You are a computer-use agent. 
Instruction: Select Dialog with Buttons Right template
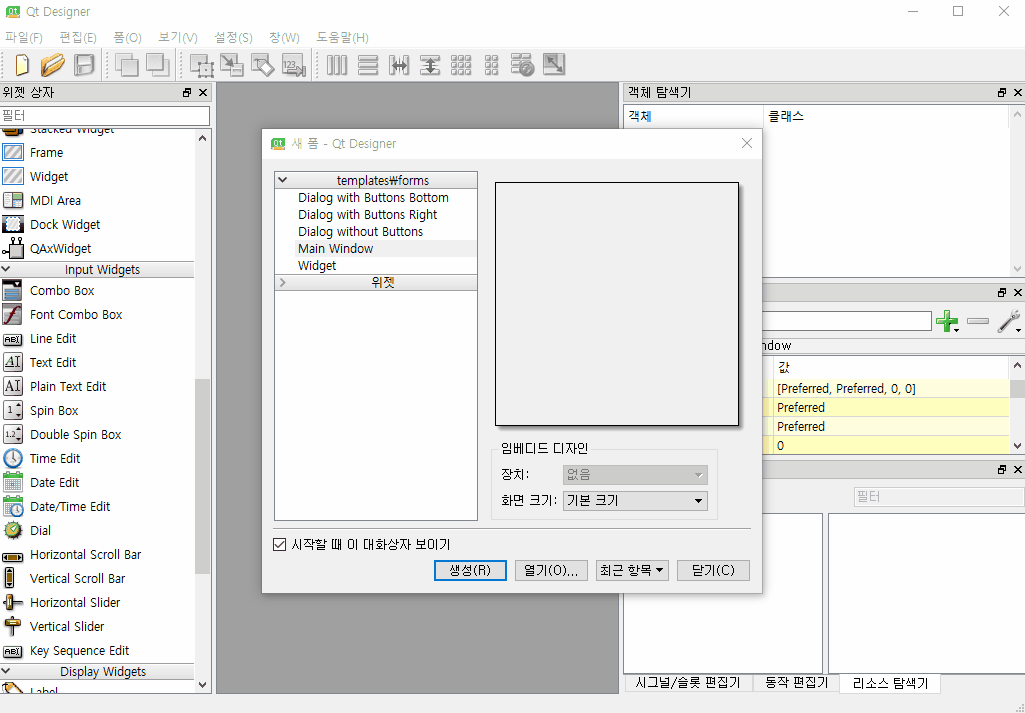pos(367,214)
